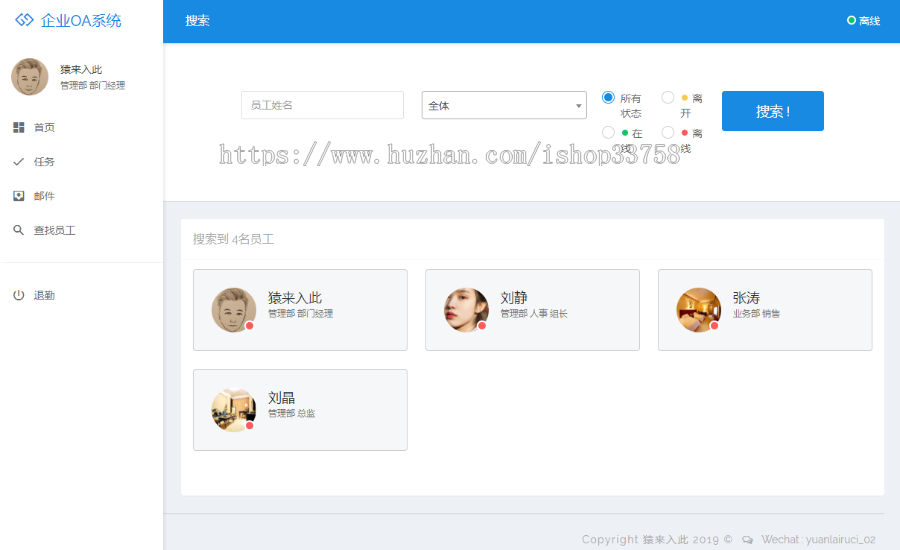Click 管理部 总监 text

[x=292, y=413]
